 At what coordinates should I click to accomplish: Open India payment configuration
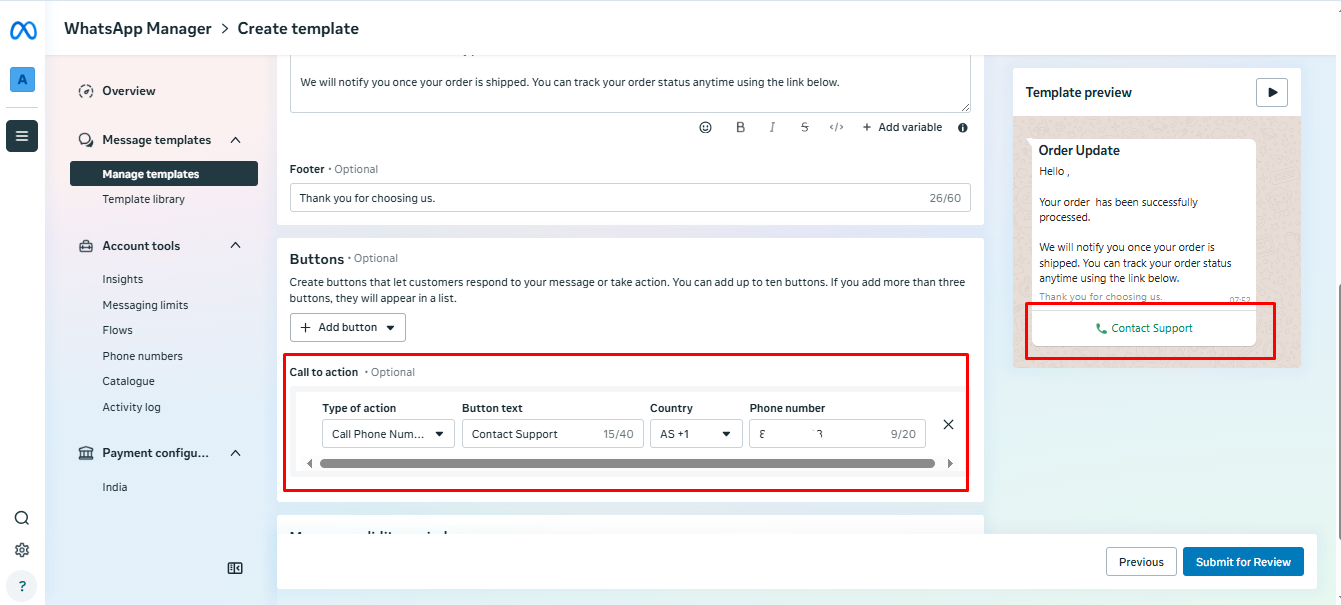[x=115, y=487]
